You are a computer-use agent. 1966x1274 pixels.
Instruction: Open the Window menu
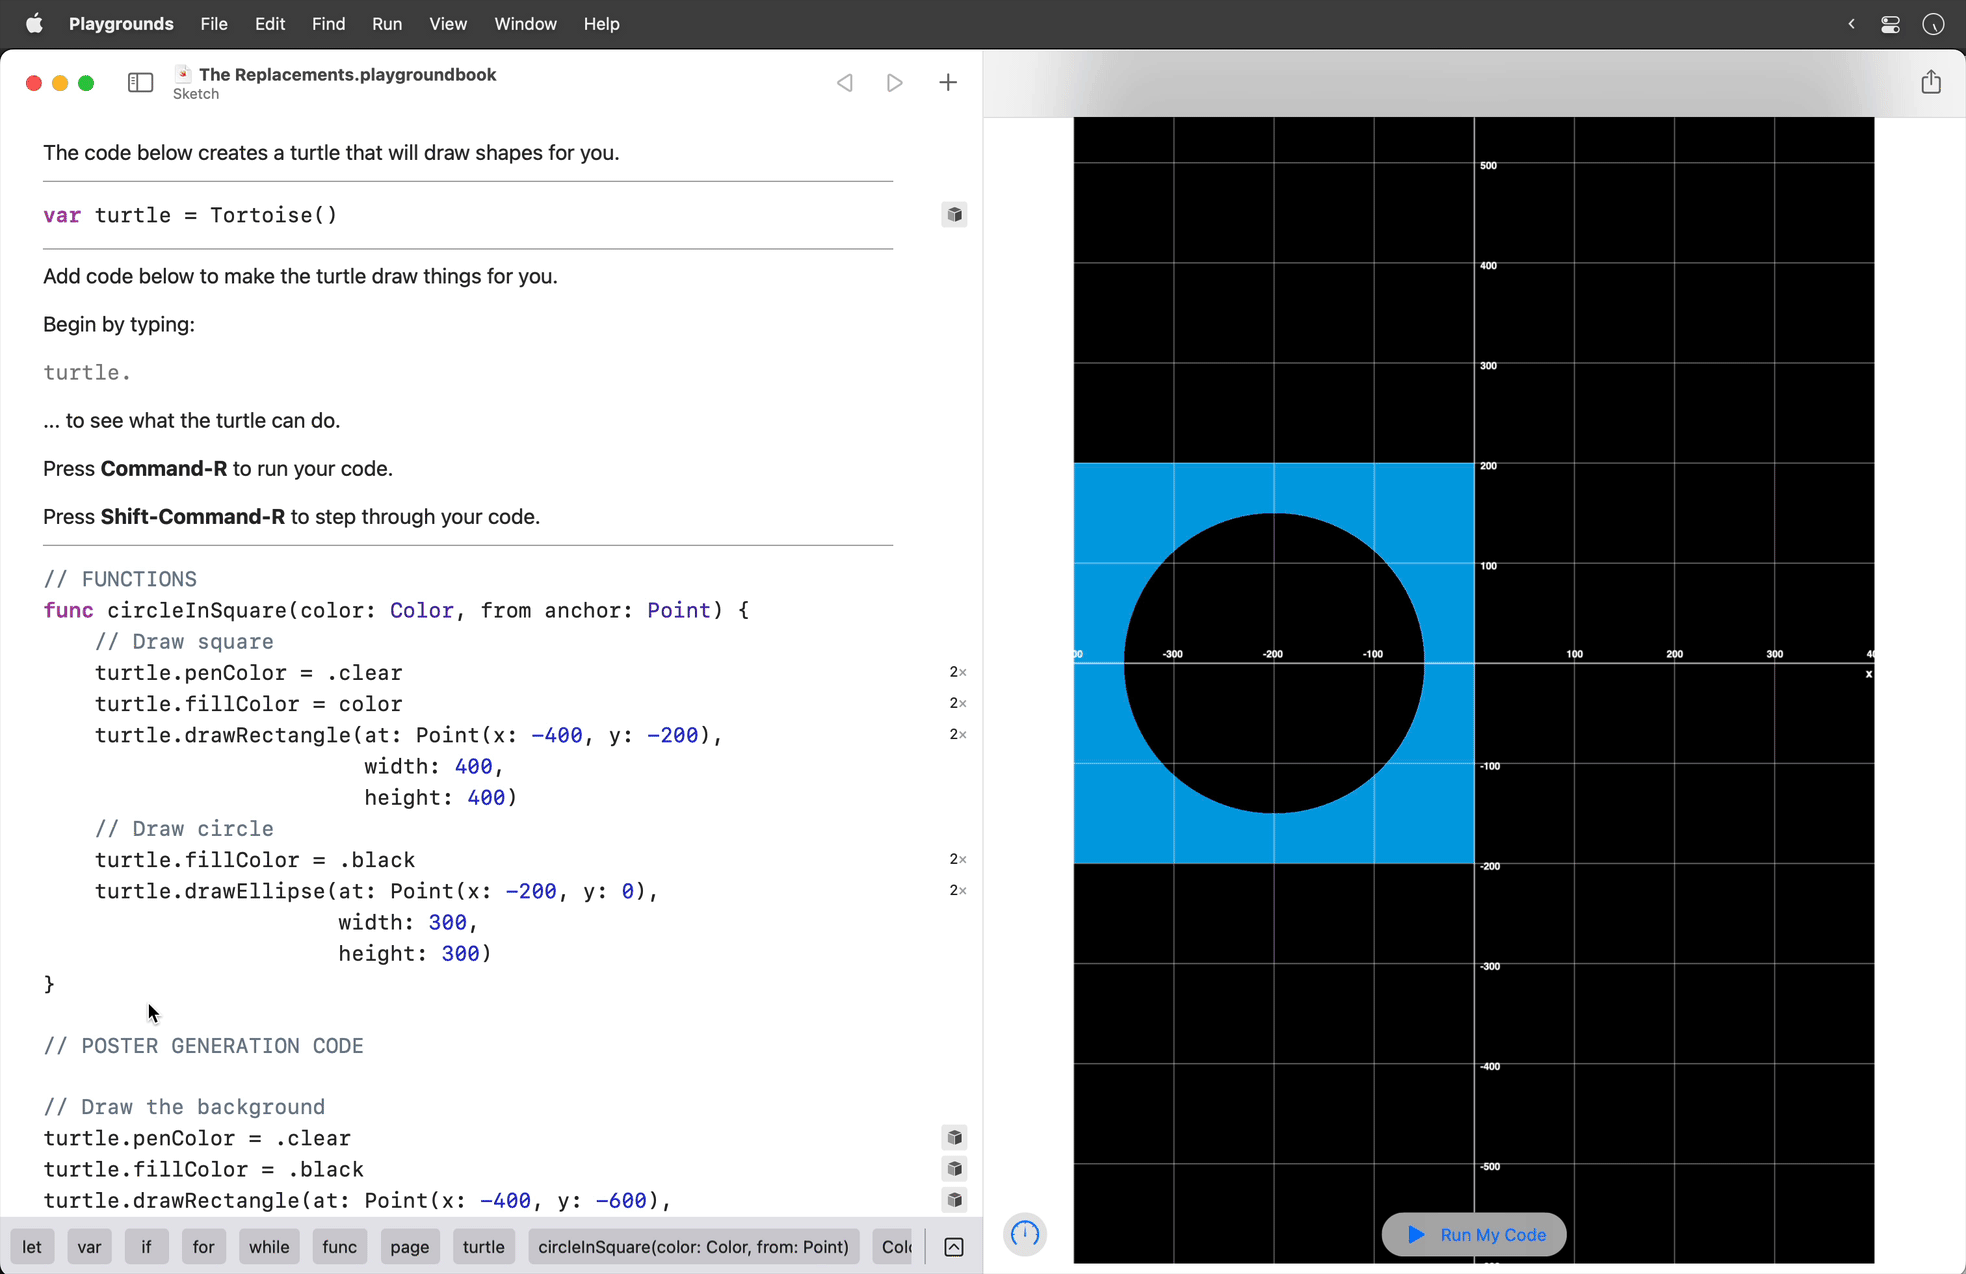tap(525, 23)
